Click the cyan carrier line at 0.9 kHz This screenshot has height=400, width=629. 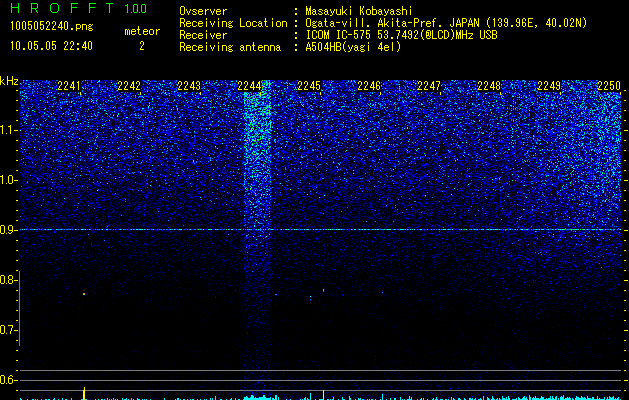tap(320, 229)
